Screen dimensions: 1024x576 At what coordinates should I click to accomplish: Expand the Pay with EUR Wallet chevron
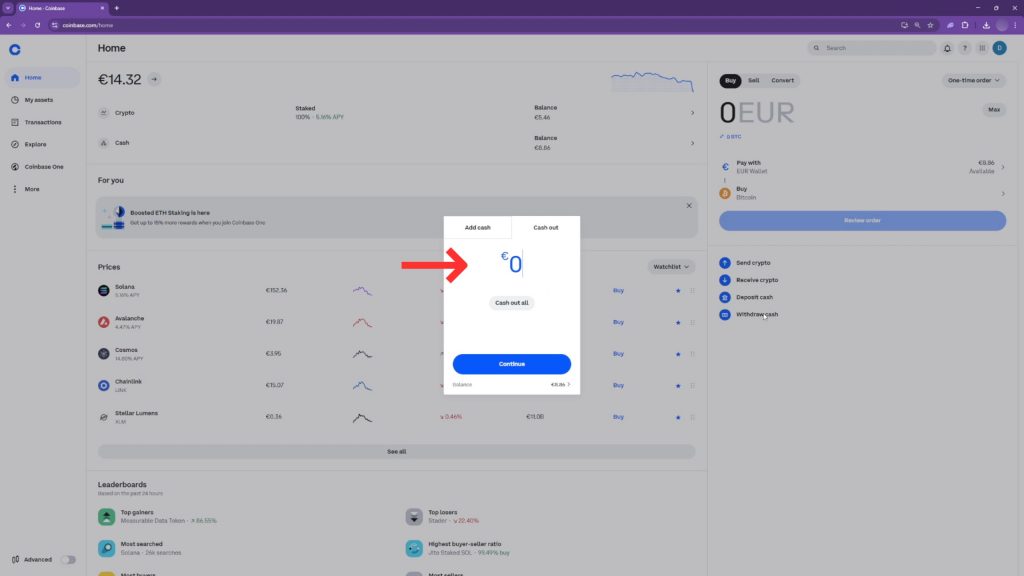(x=1003, y=167)
